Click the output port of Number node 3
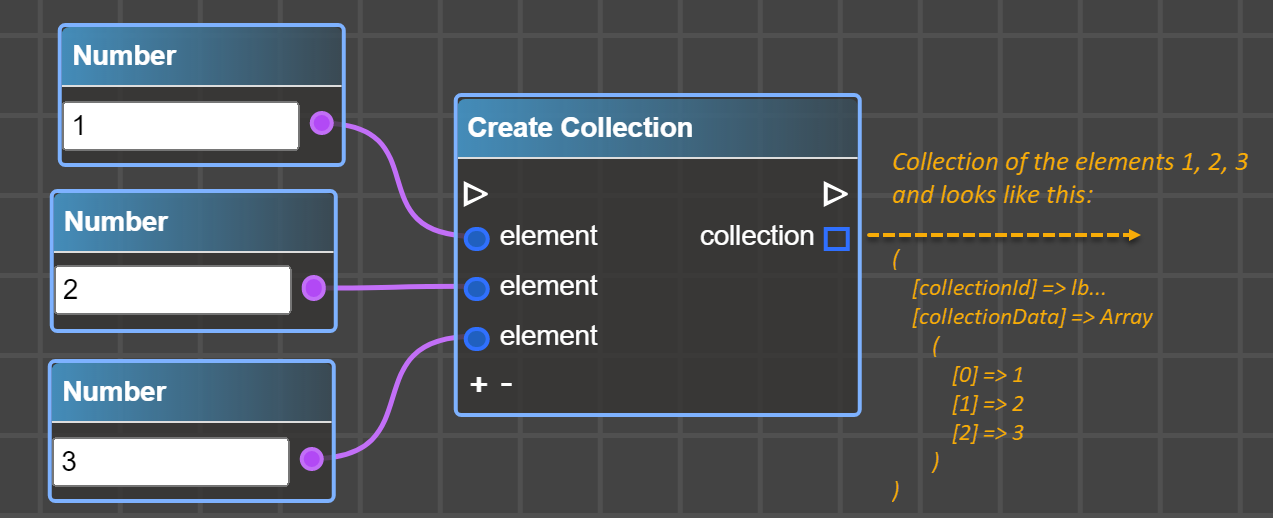Viewport: 1273px width, 518px height. (311, 459)
